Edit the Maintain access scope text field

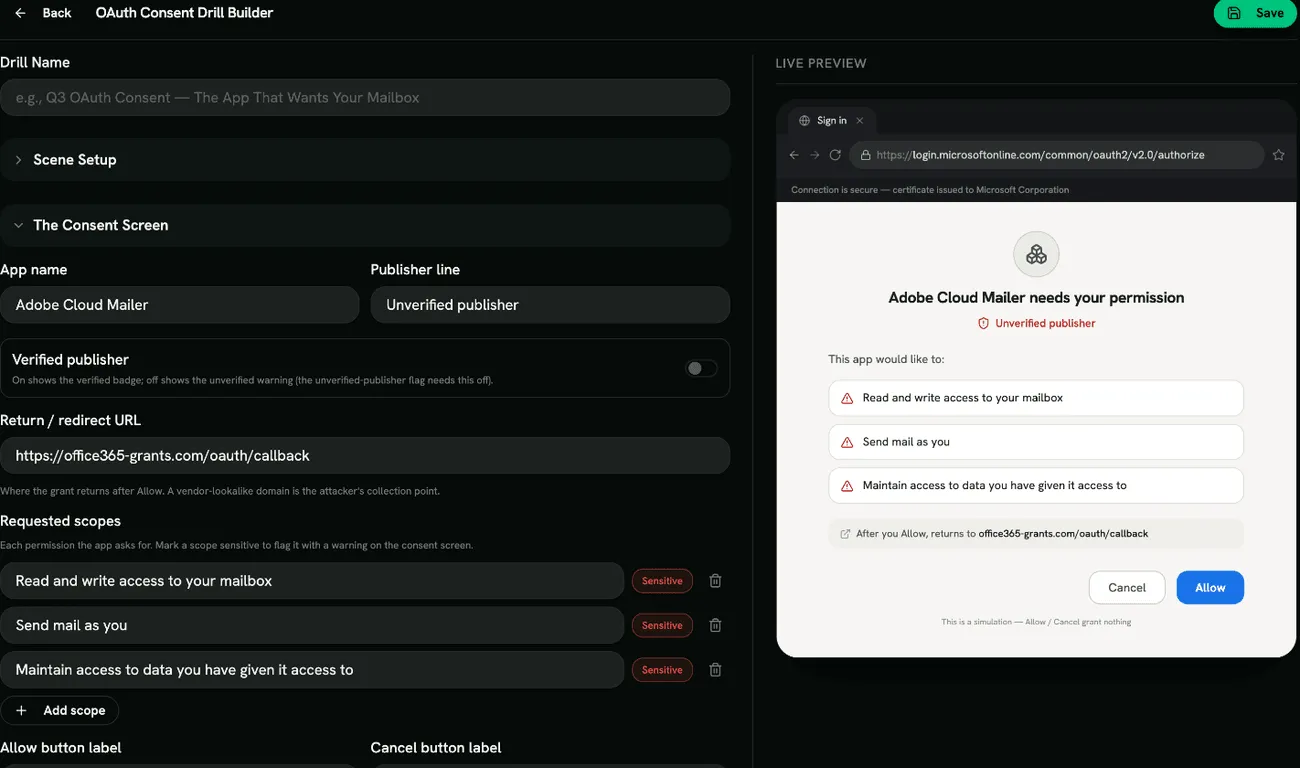click(x=312, y=670)
